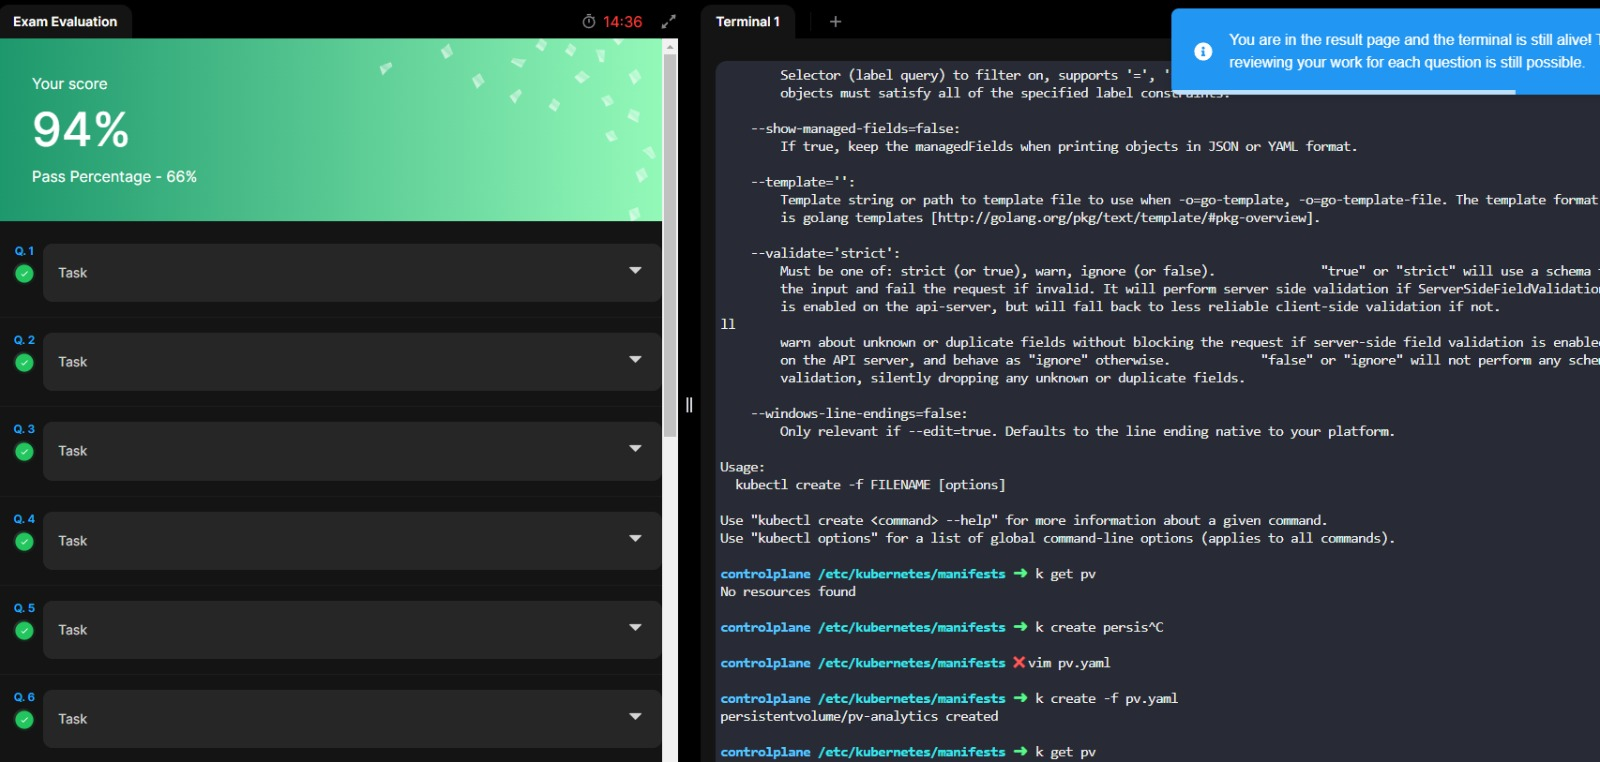Open the Q.5 Task row
Image resolution: width=1600 pixels, height=762 pixels.
point(350,630)
